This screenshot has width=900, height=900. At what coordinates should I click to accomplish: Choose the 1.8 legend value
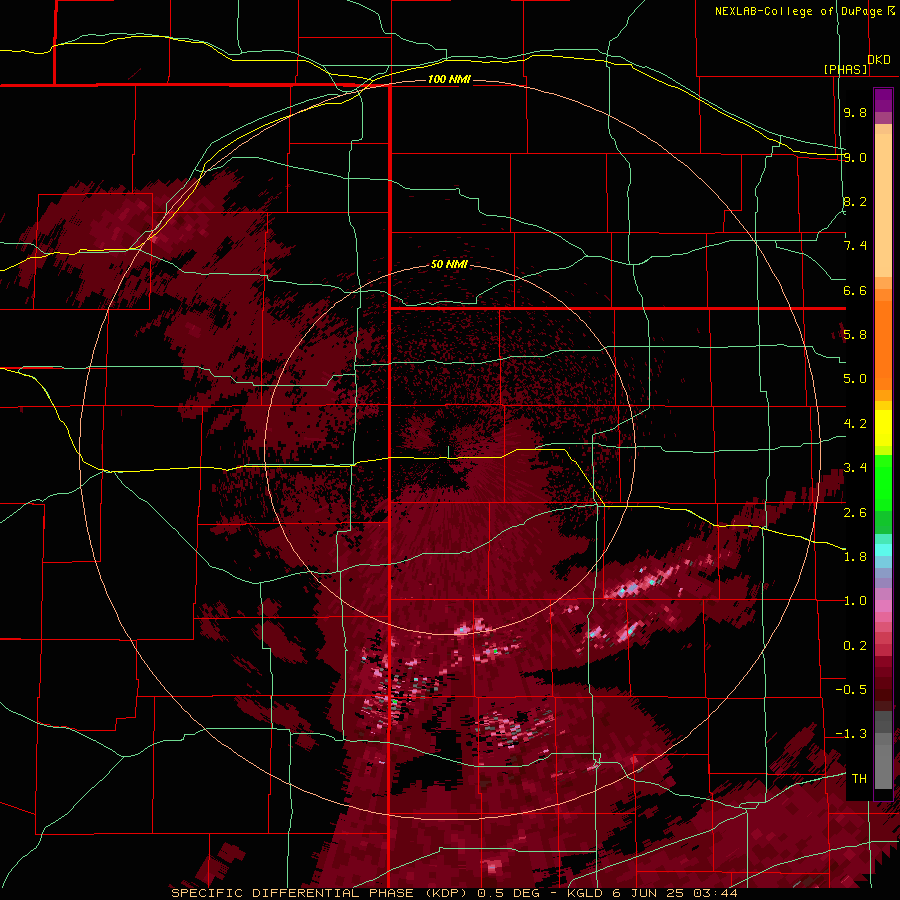click(855, 557)
